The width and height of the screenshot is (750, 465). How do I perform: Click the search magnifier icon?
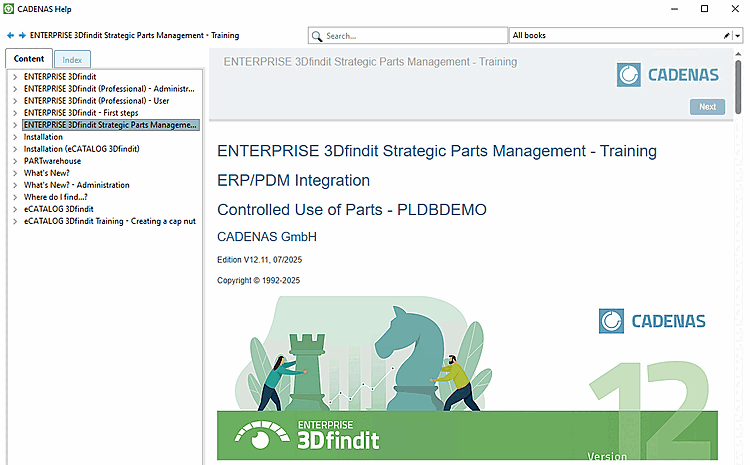click(317, 36)
